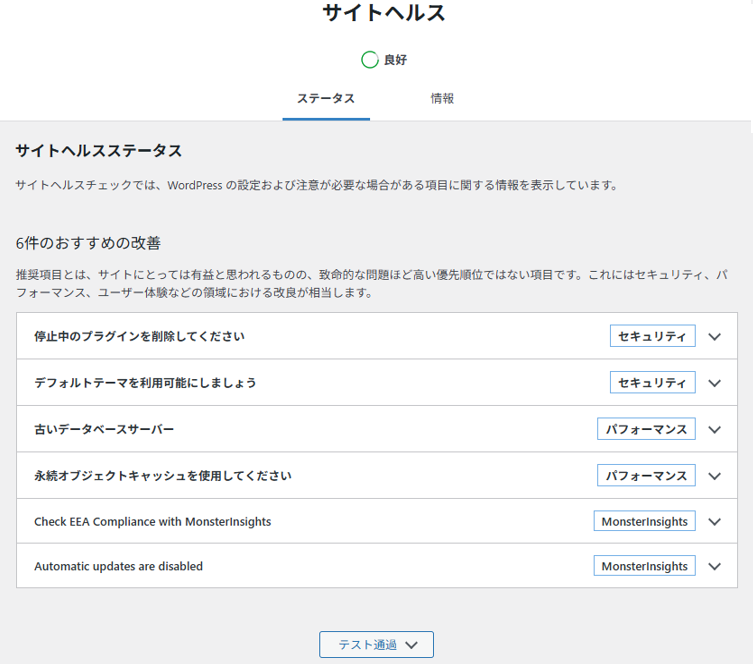Screen dimensions: 753x664
Task: Open the 停止中のプラグインを削除してください item title
Action: [x=139, y=337]
